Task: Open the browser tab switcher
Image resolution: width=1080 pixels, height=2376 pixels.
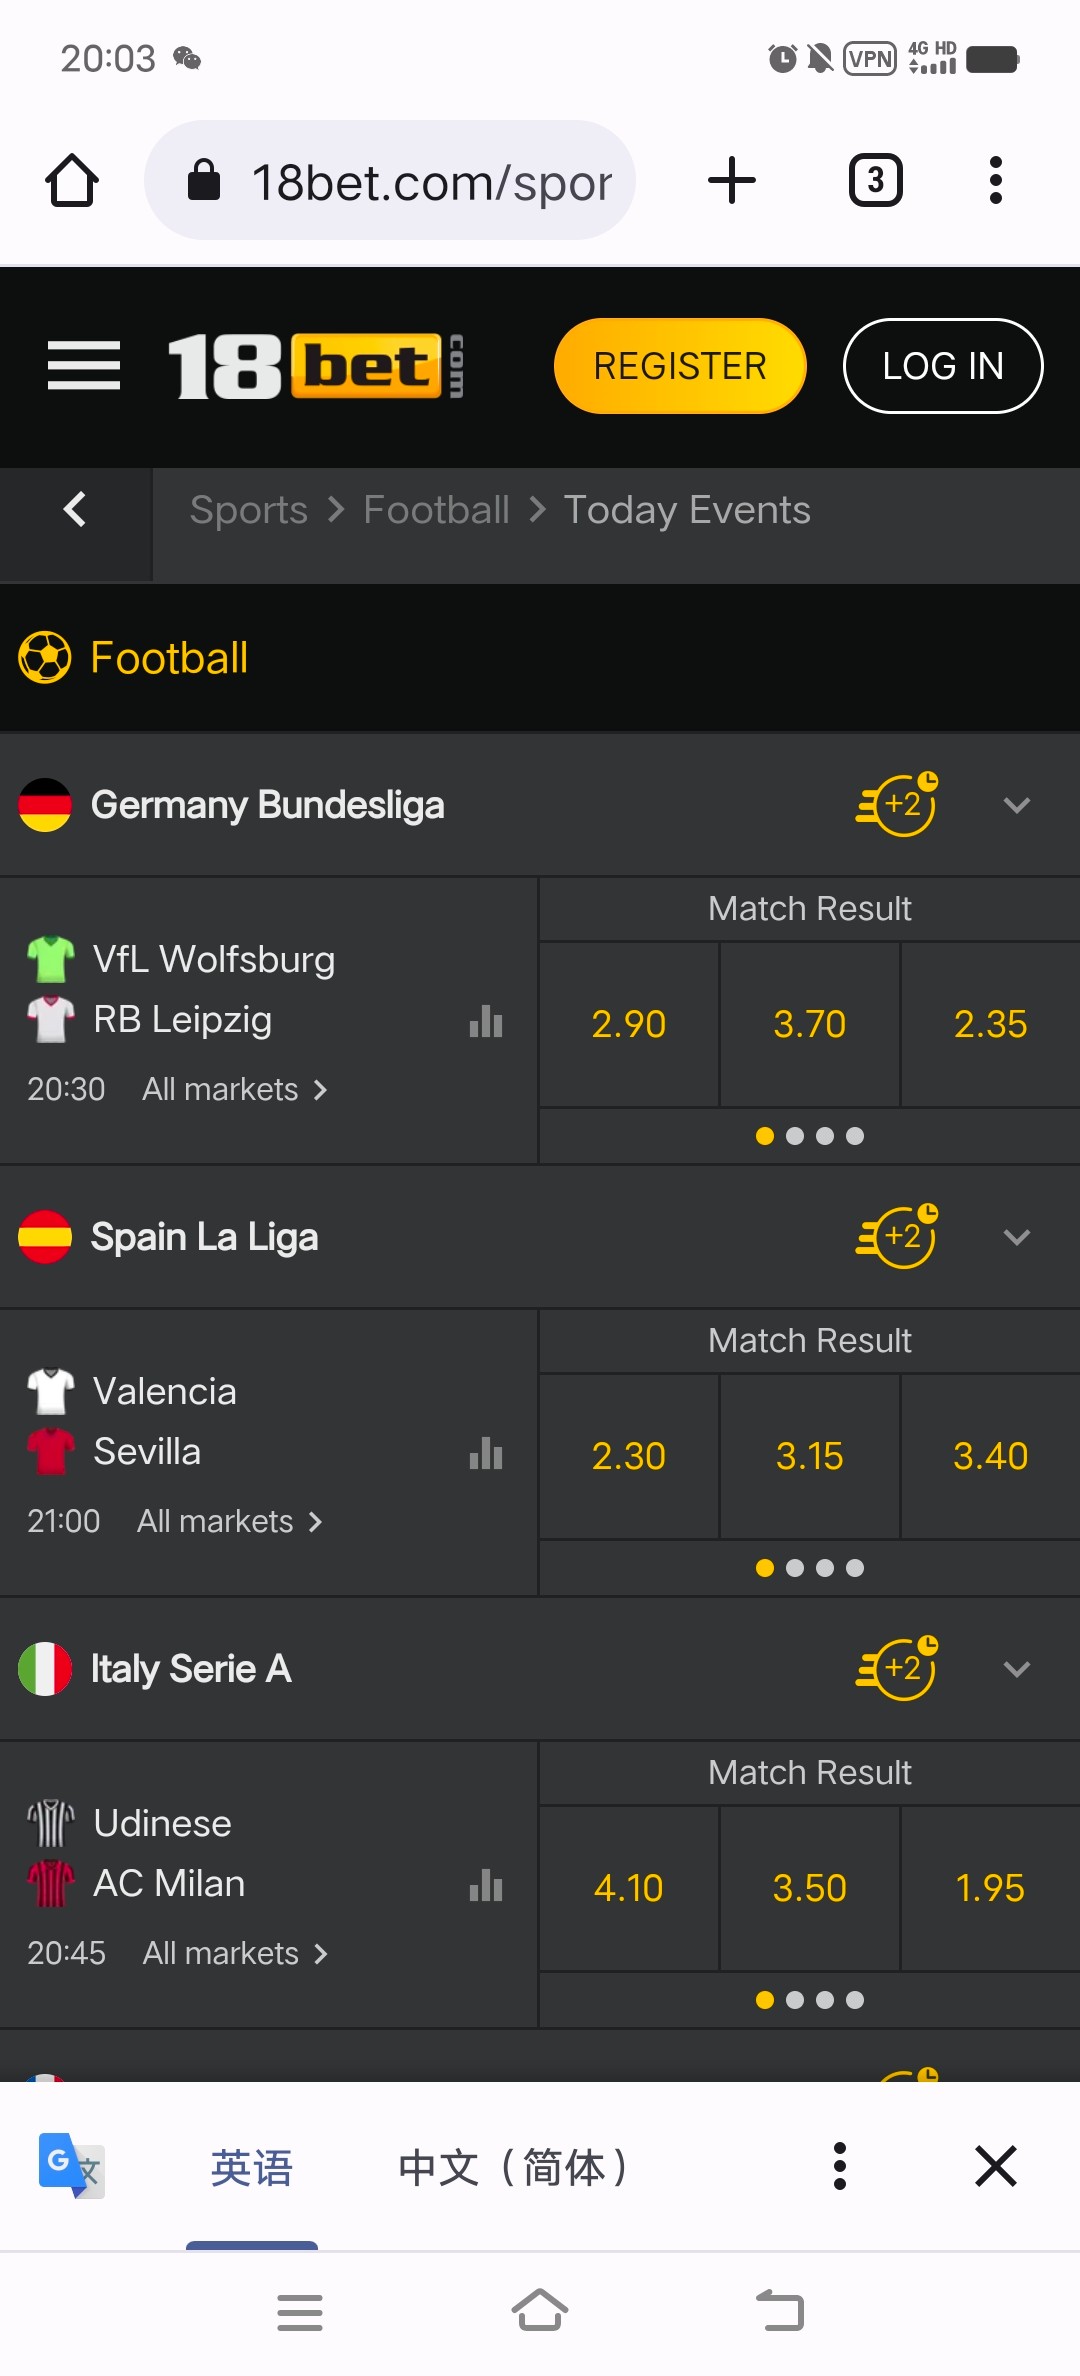Action: (x=875, y=181)
